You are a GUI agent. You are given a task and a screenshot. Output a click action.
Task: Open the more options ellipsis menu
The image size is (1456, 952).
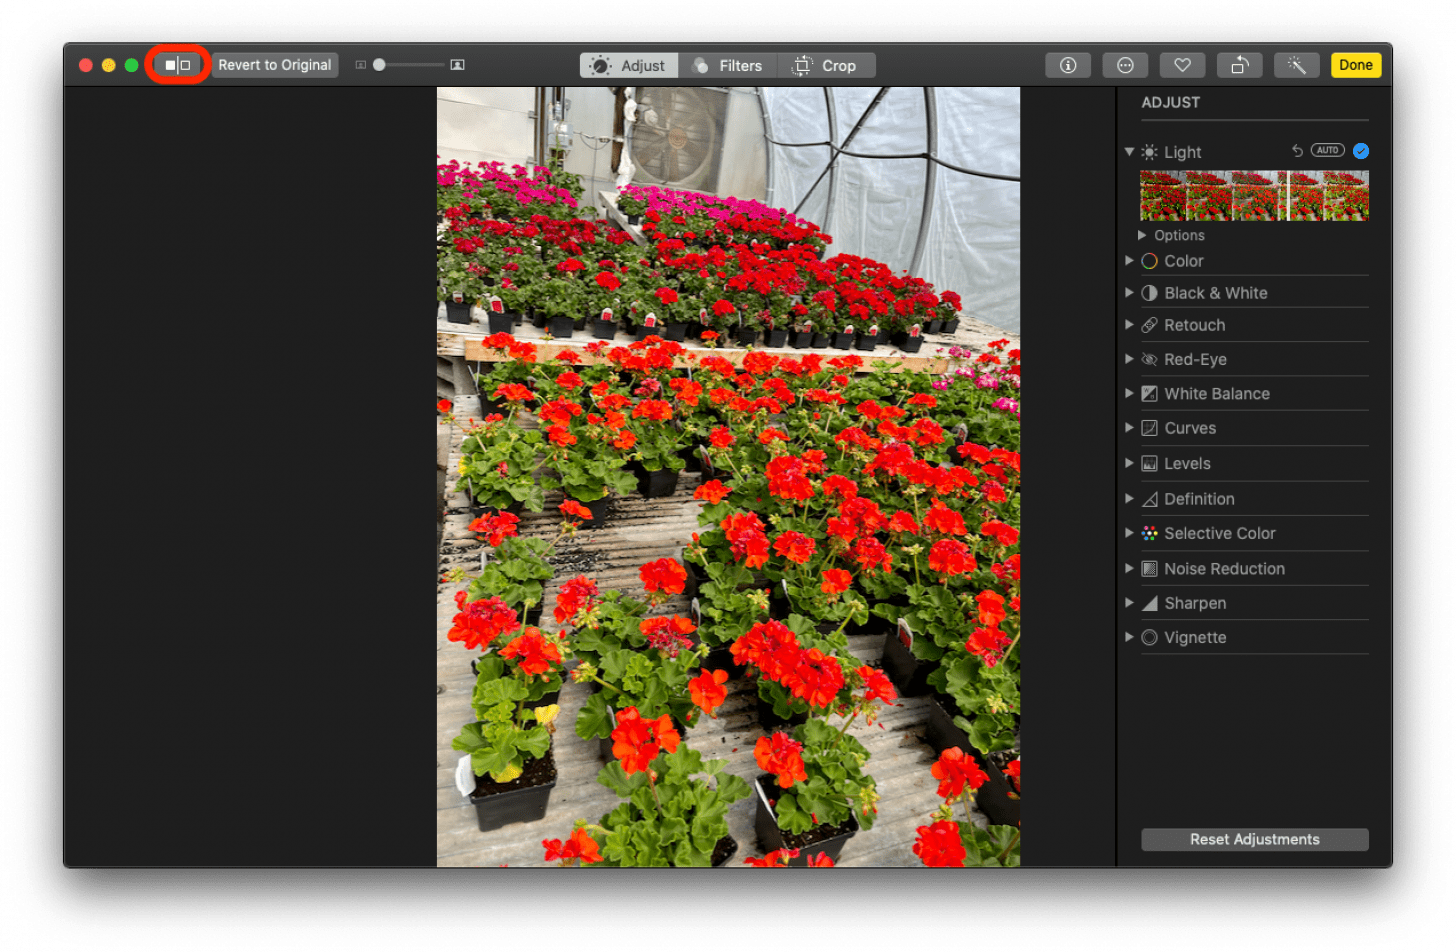coord(1125,64)
